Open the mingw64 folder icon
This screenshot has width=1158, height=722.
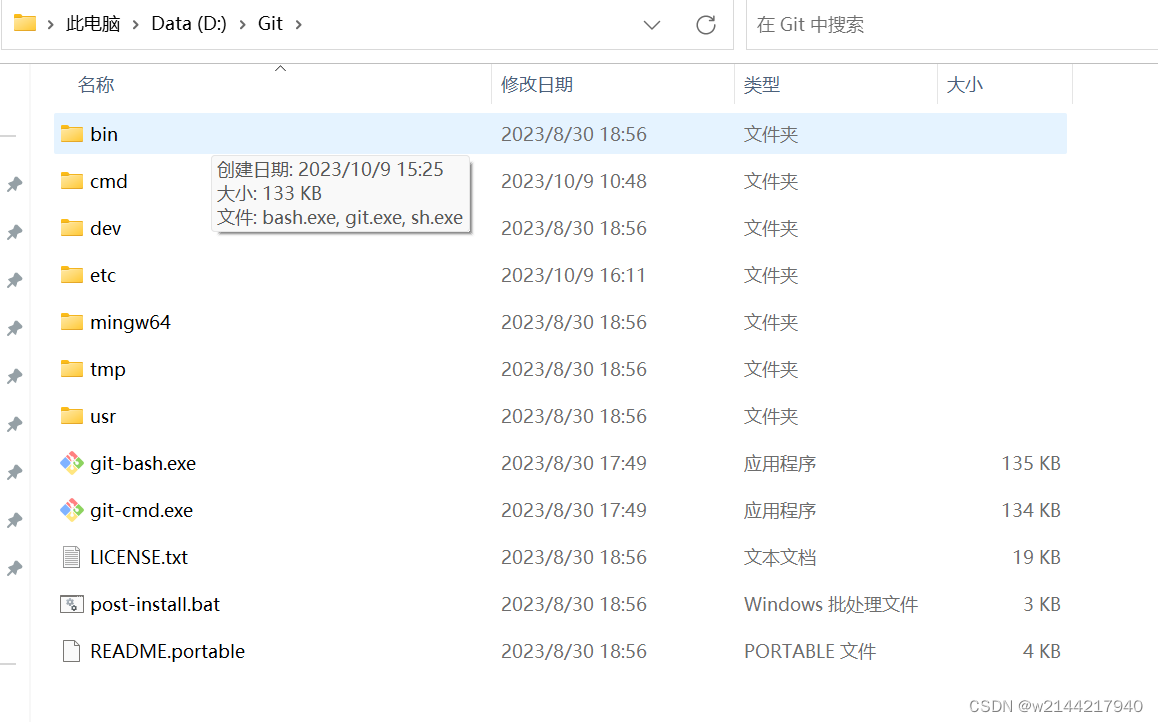72,322
